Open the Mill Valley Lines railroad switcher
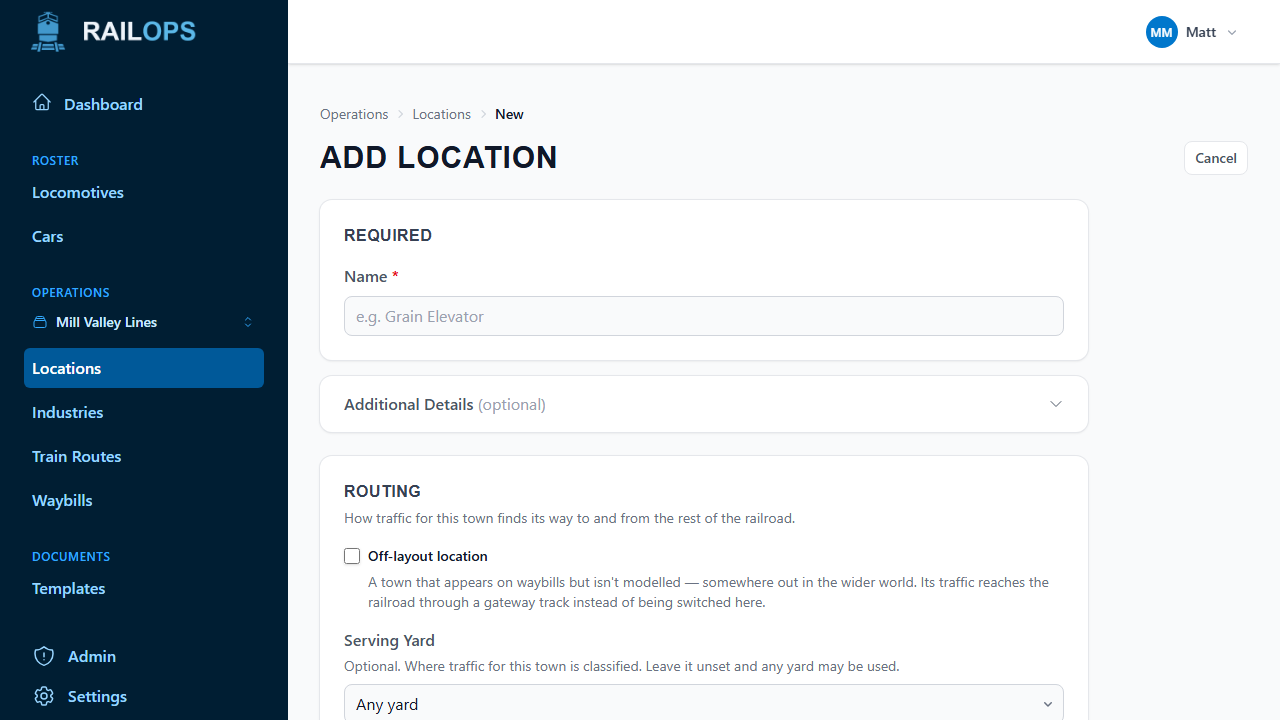1280x720 pixels. (x=144, y=322)
